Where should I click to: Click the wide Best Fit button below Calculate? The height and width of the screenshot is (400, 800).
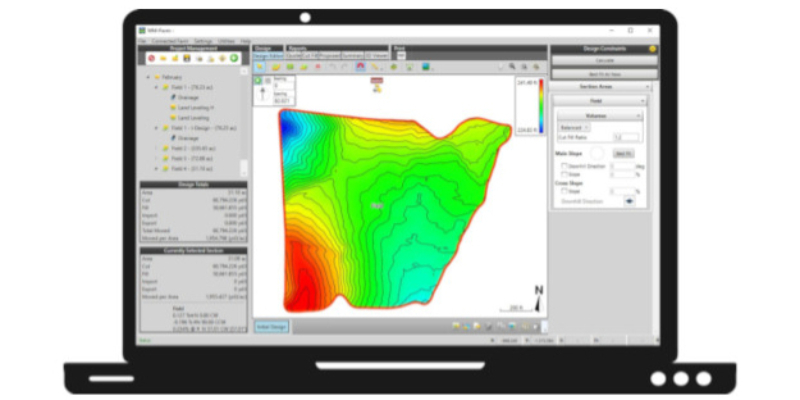(x=605, y=74)
